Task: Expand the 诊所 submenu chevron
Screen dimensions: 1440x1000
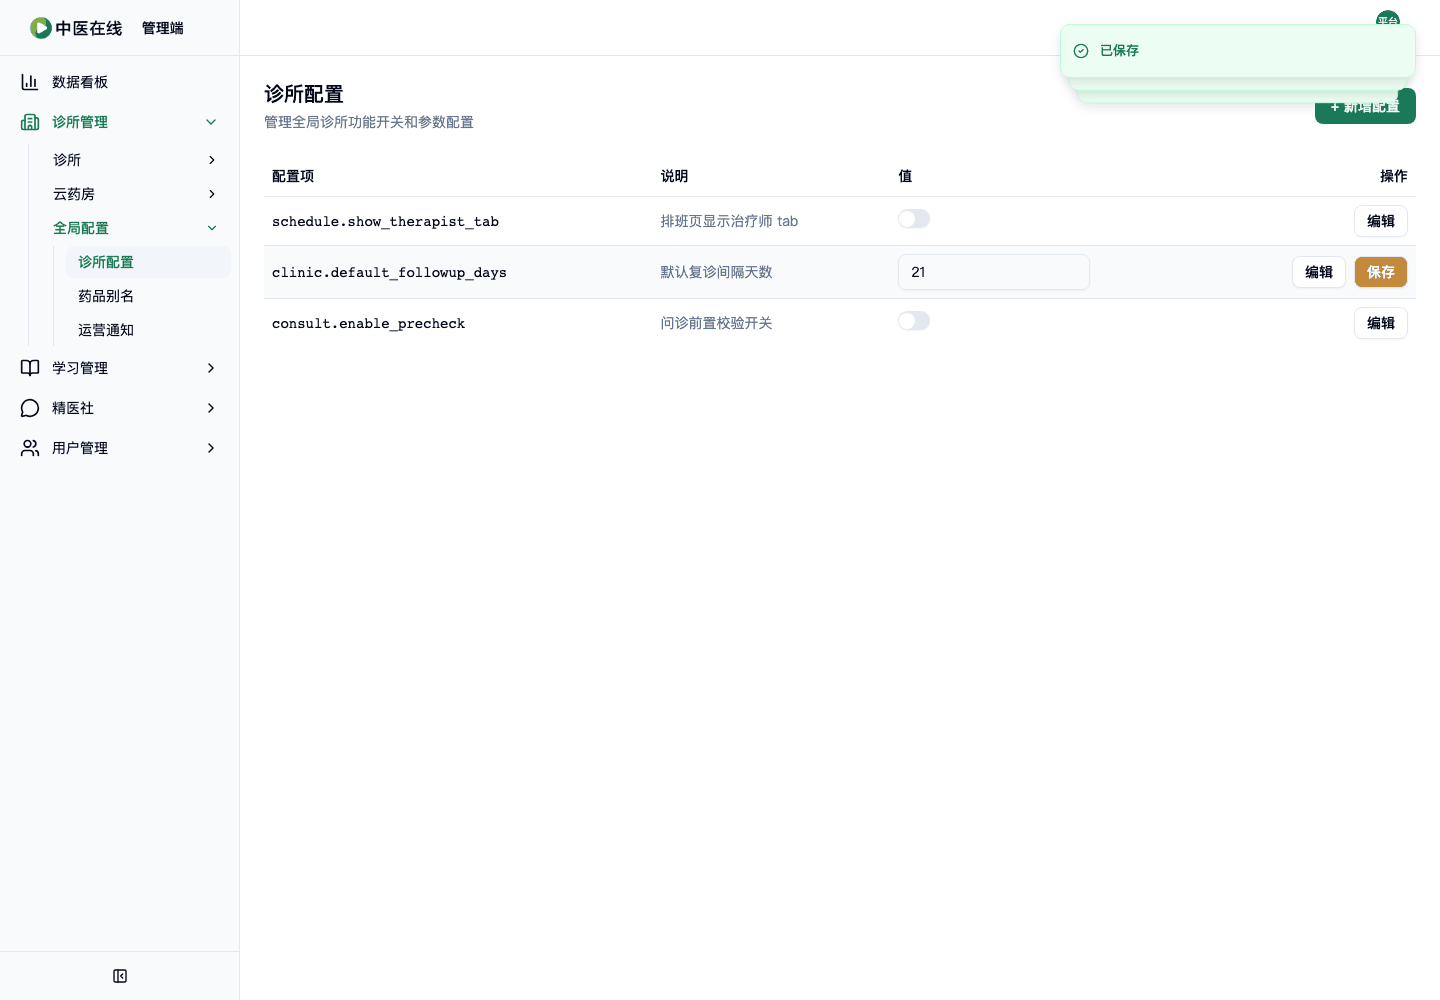Action: tap(211, 160)
